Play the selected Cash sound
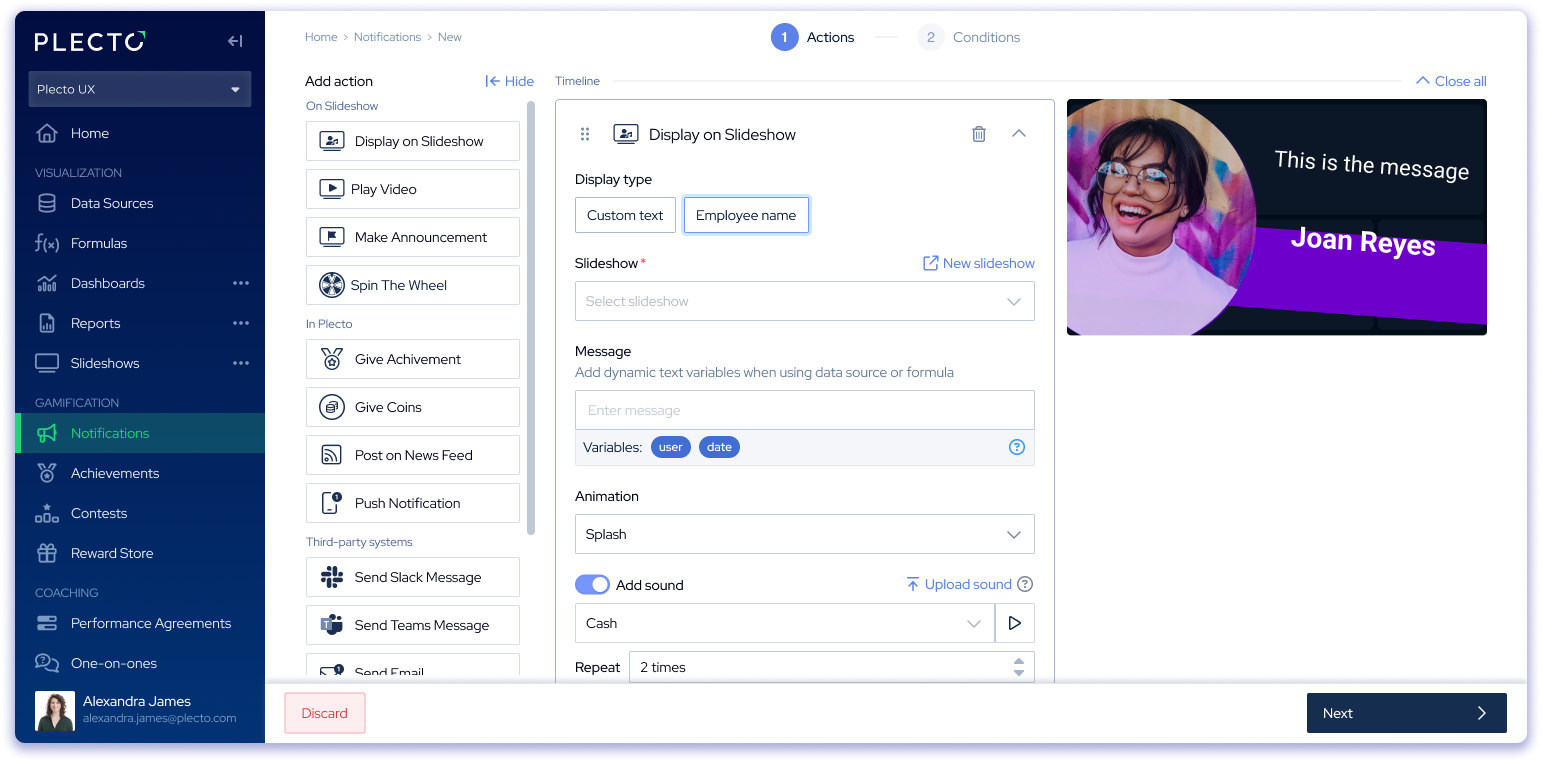Viewport: 1542px width, 762px height. (1014, 623)
